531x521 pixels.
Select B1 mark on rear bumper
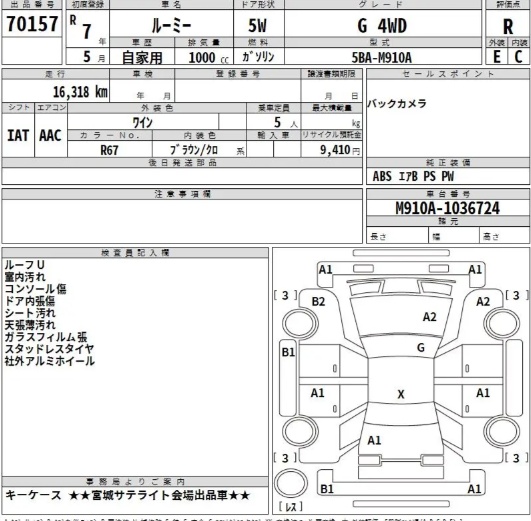coord(327,489)
